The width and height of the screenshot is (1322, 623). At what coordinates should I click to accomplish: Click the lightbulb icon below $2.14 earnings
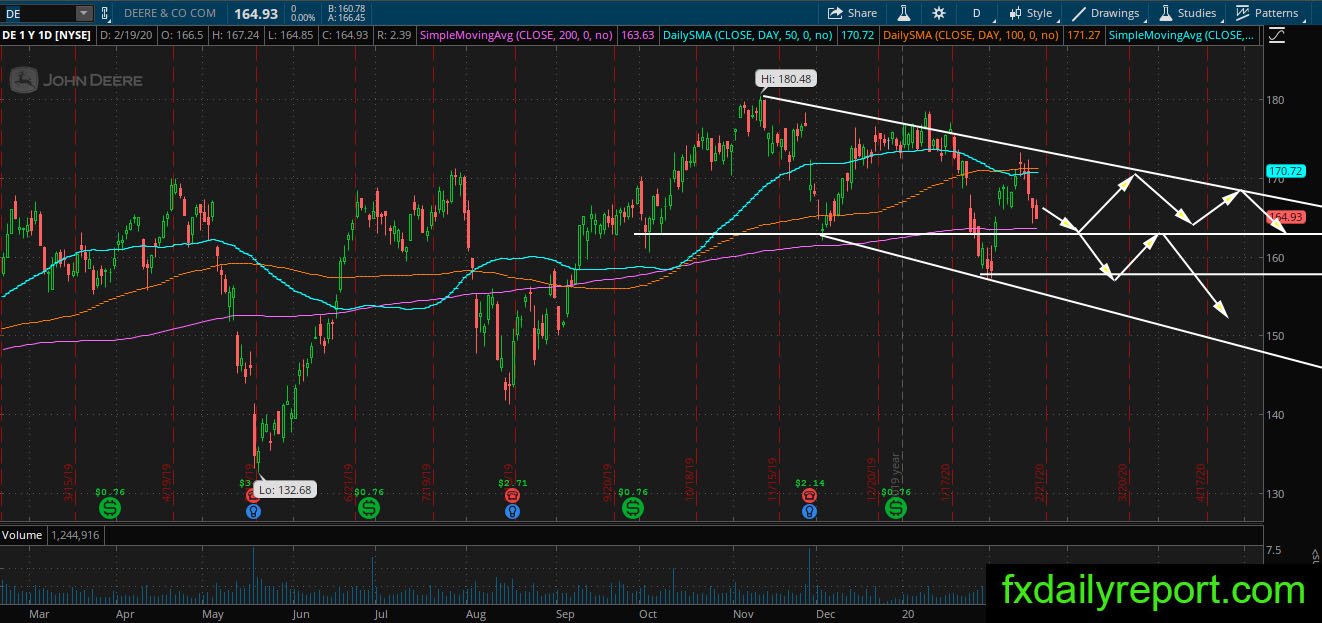click(808, 511)
